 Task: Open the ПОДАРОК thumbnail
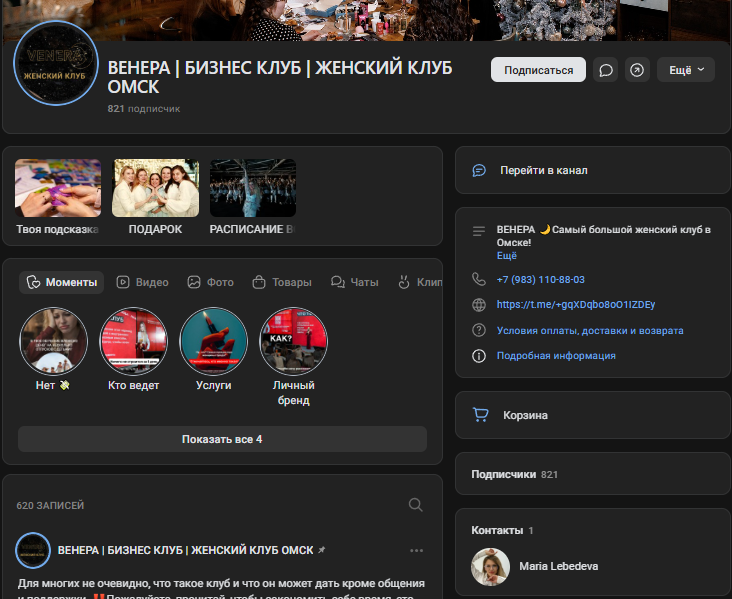coord(155,188)
